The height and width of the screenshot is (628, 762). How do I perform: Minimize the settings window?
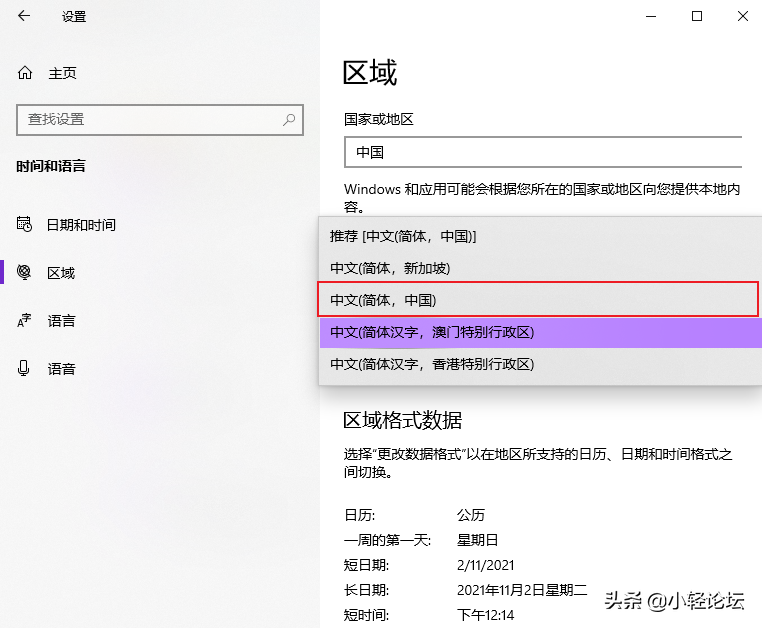point(651,16)
